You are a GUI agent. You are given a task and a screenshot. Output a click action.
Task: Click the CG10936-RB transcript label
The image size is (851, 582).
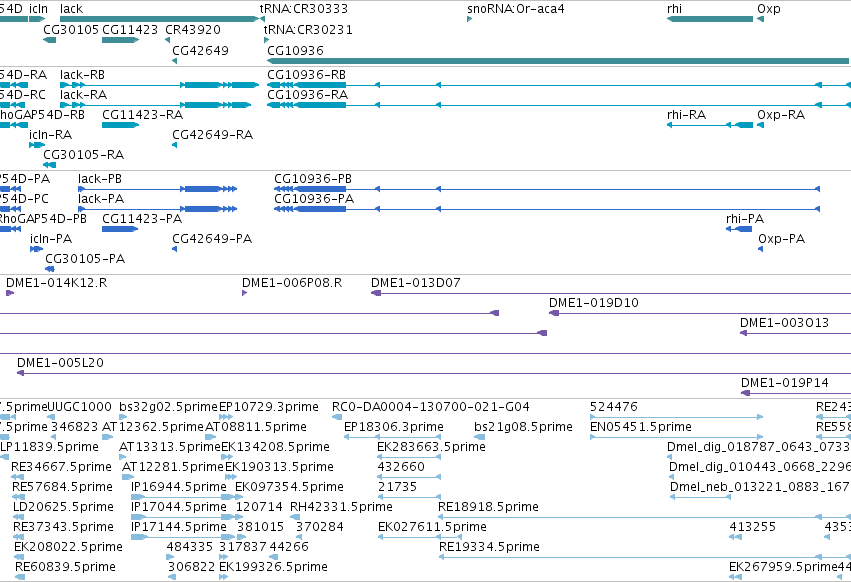tap(307, 74)
